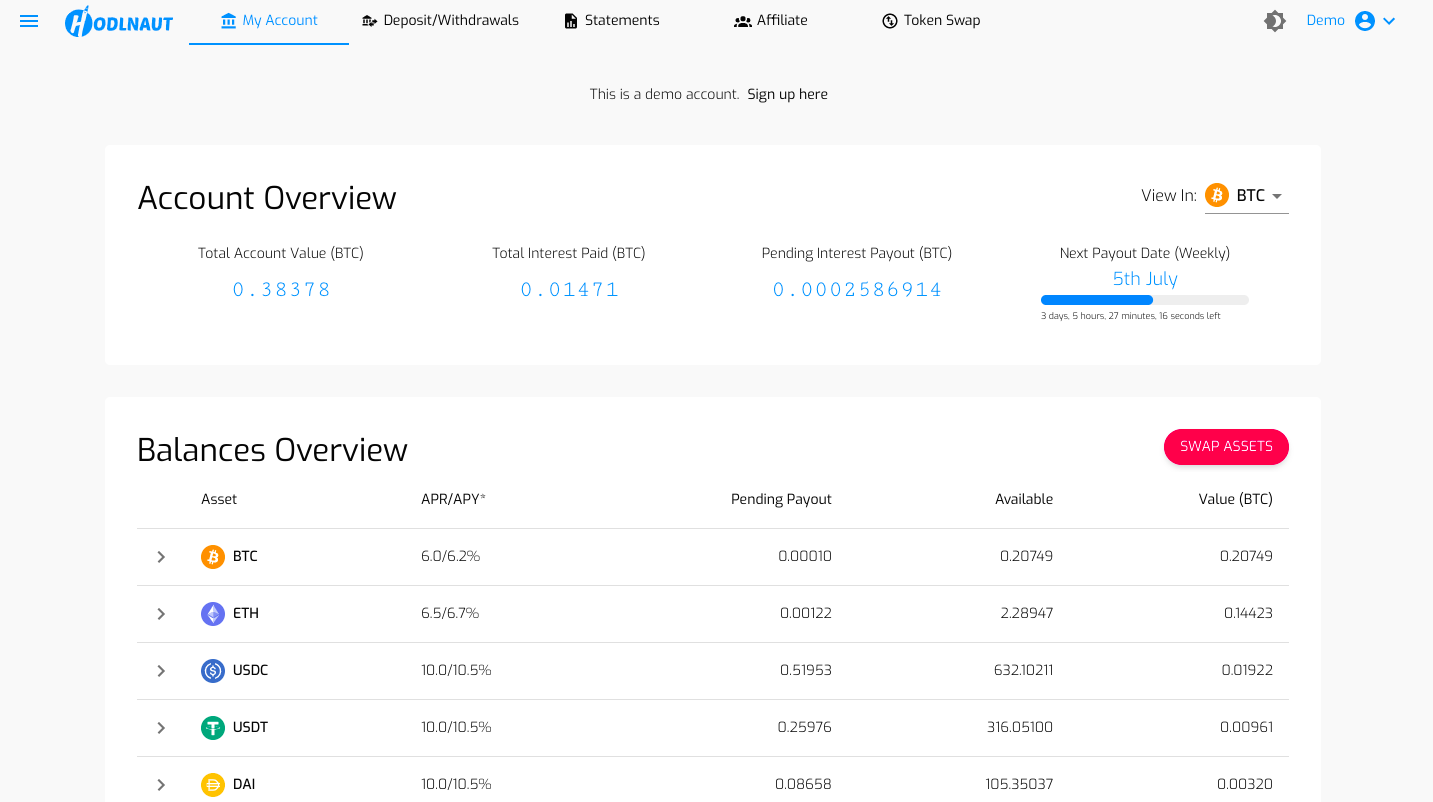Open the hamburger navigation menu
This screenshot has width=1433, height=802.
(x=29, y=21)
